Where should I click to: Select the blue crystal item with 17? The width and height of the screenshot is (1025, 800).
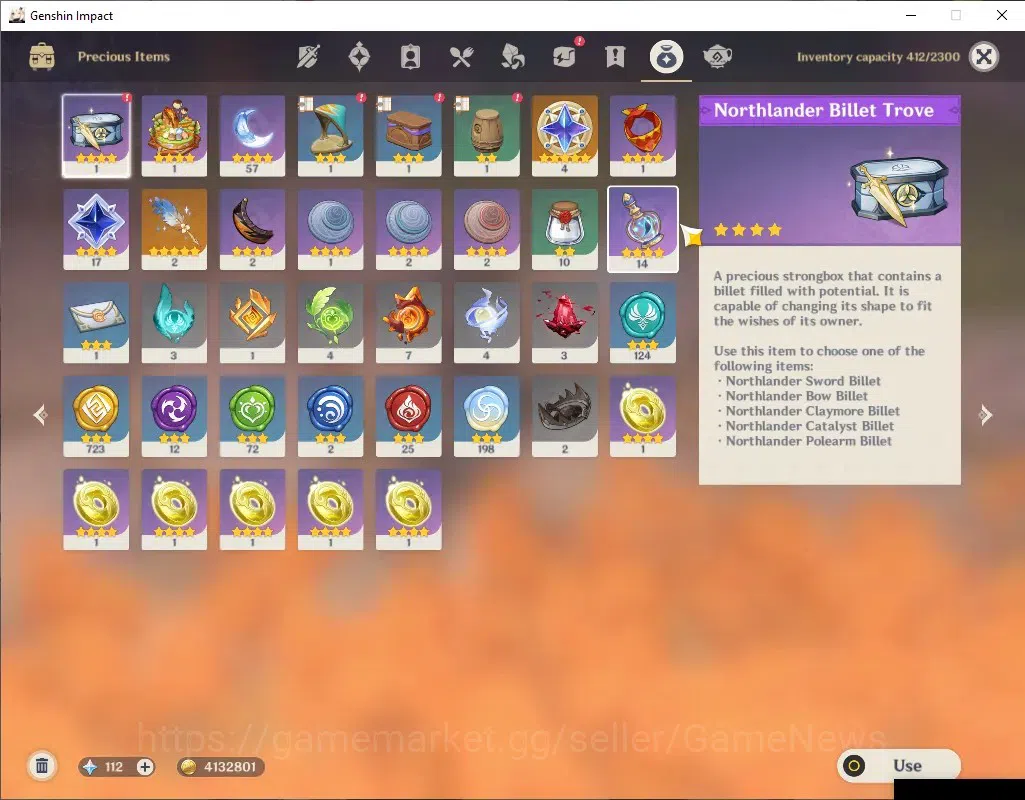(96, 229)
